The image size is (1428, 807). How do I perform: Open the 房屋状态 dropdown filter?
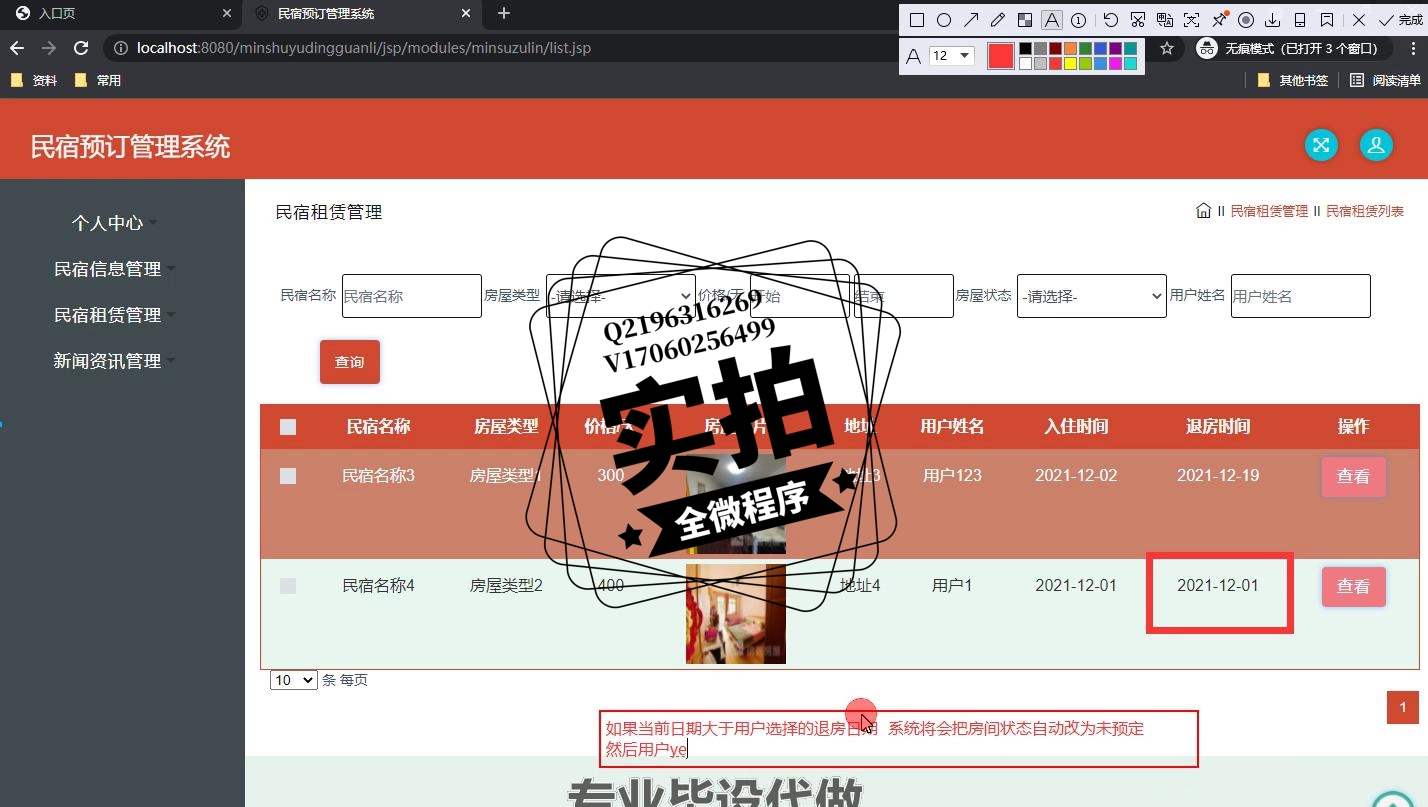click(1092, 296)
